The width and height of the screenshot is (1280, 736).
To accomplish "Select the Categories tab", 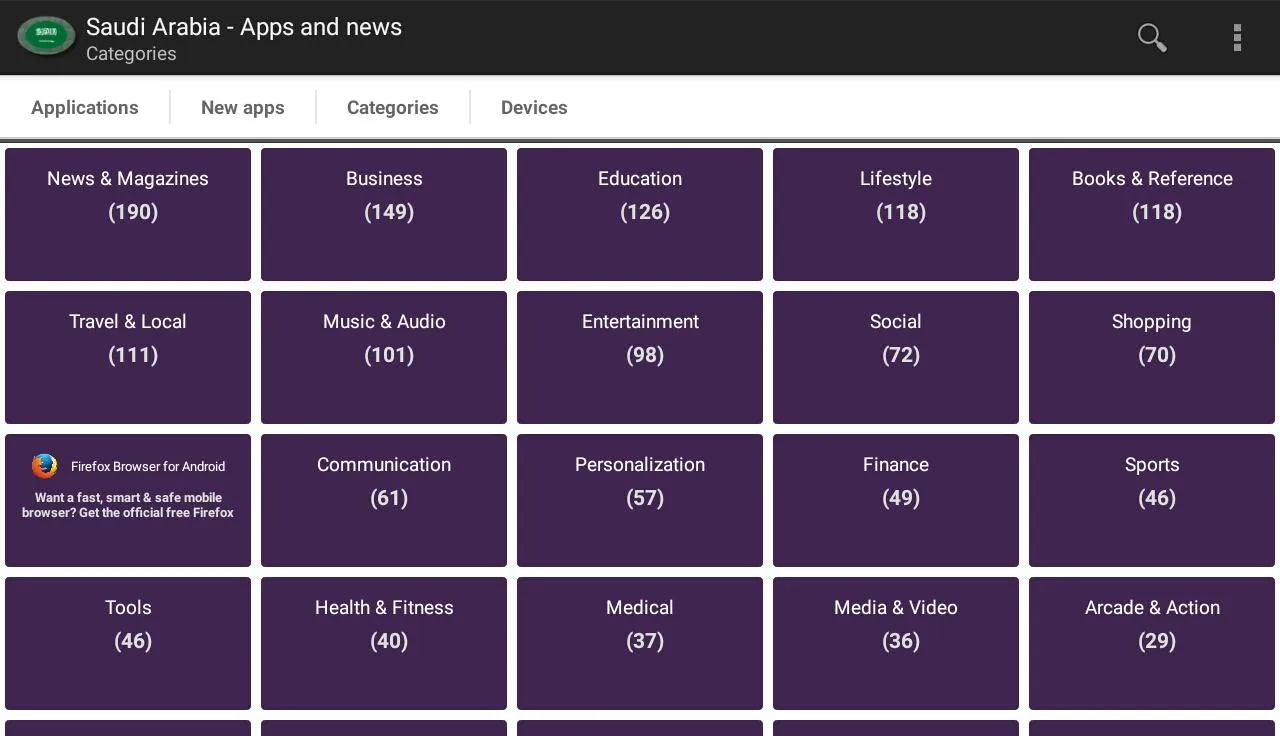I will pos(393,107).
